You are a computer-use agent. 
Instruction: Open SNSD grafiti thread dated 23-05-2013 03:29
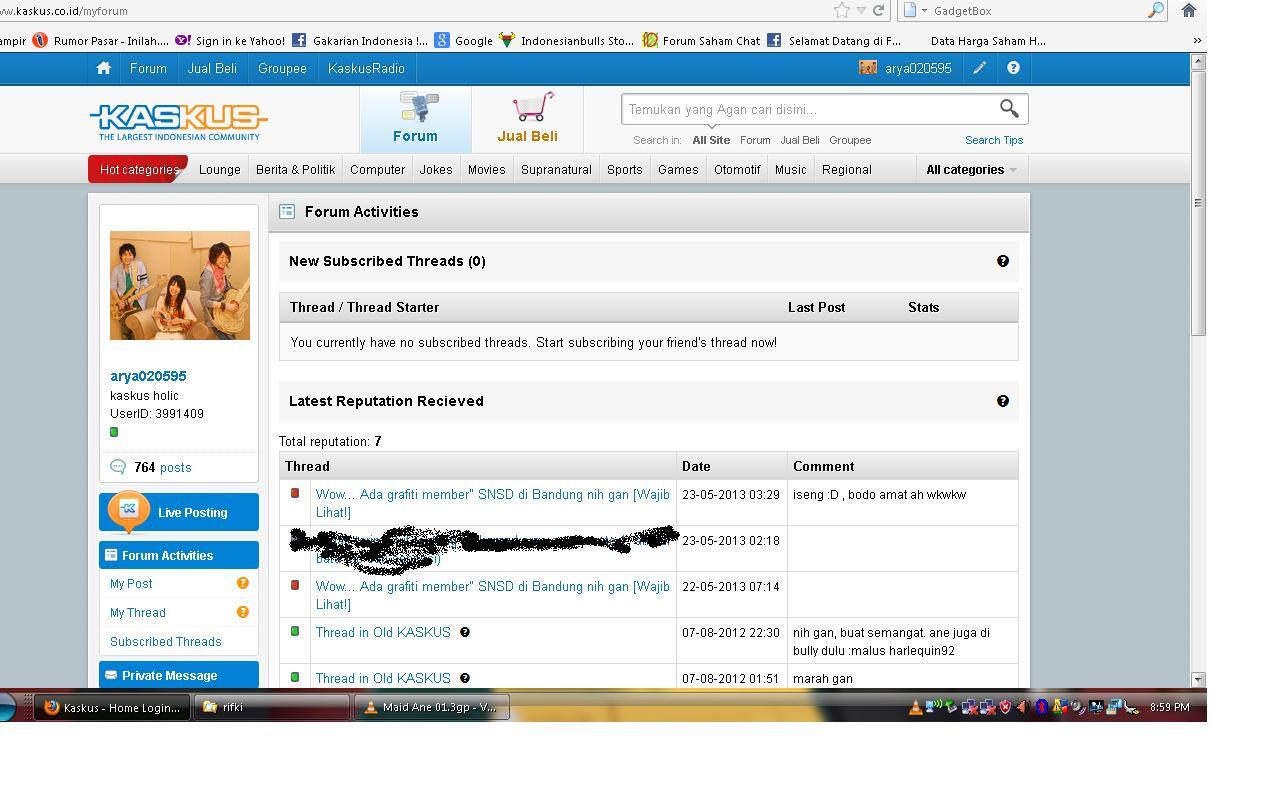pyautogui.click(x=493, y=503)
